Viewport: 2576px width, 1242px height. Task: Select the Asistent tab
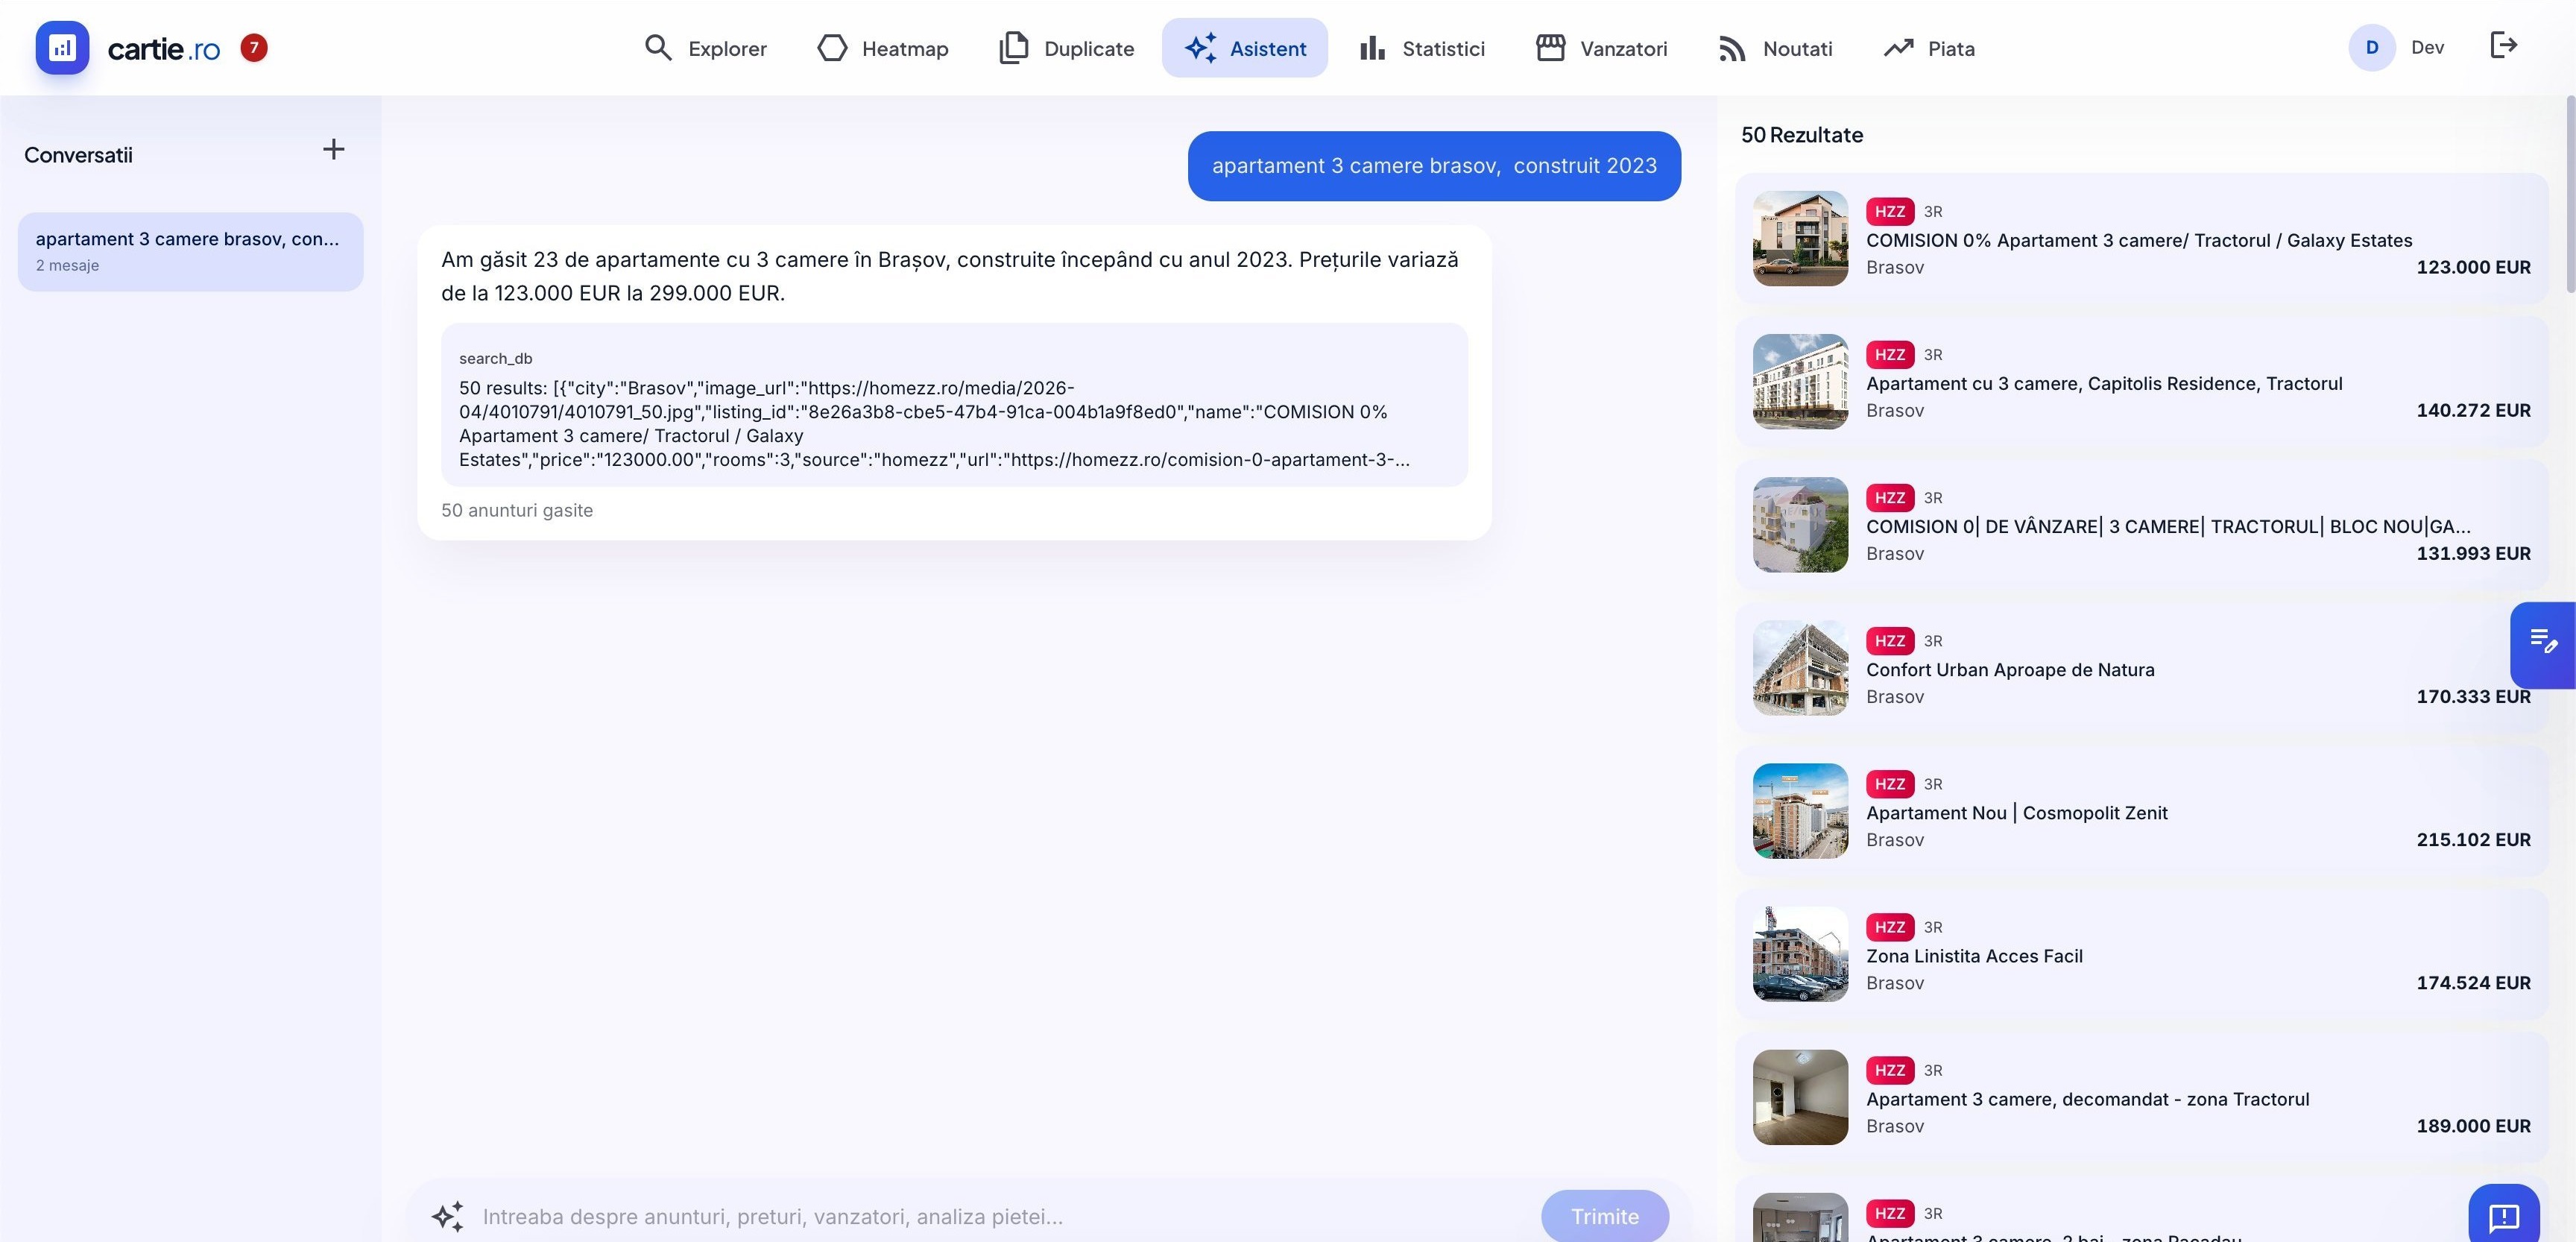1245,48
